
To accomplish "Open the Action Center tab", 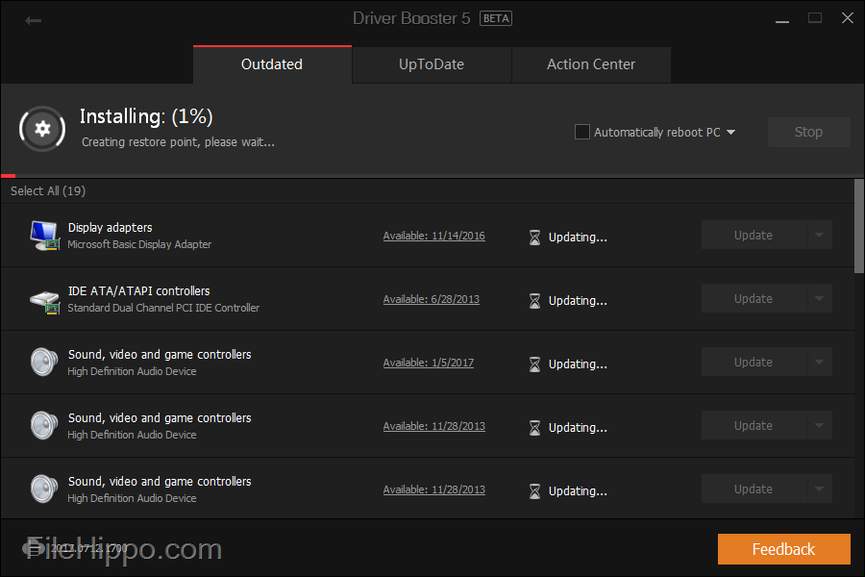I will pyautogui.click(x=591, y=65).
